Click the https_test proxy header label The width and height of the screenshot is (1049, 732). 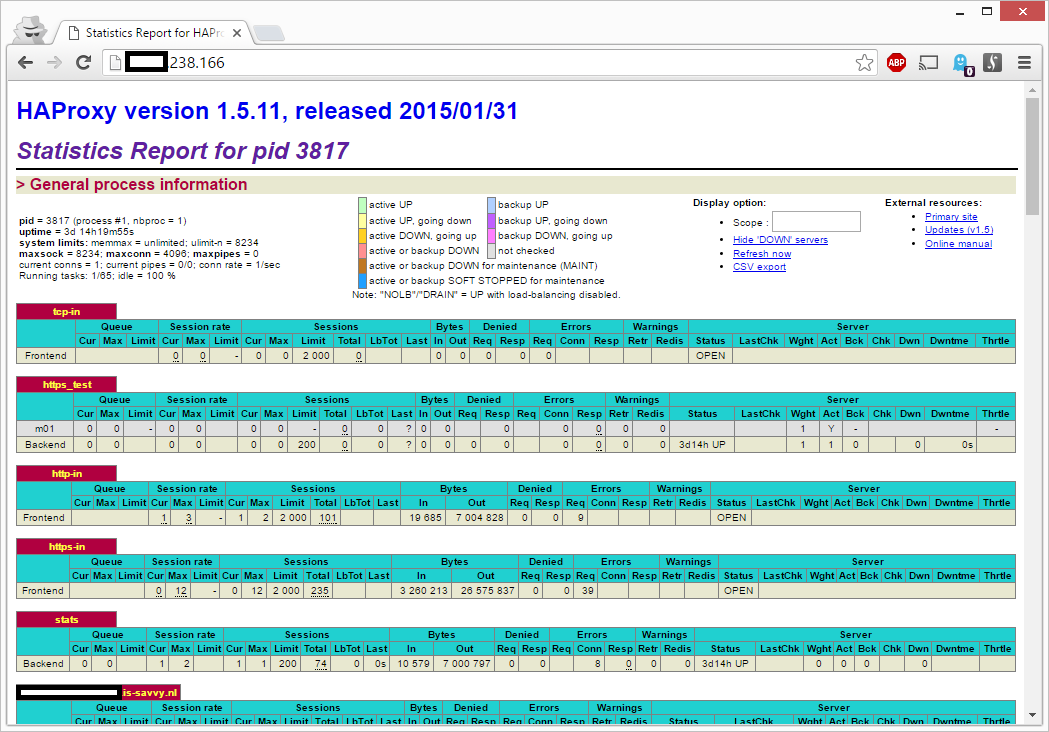click(66, 385)
